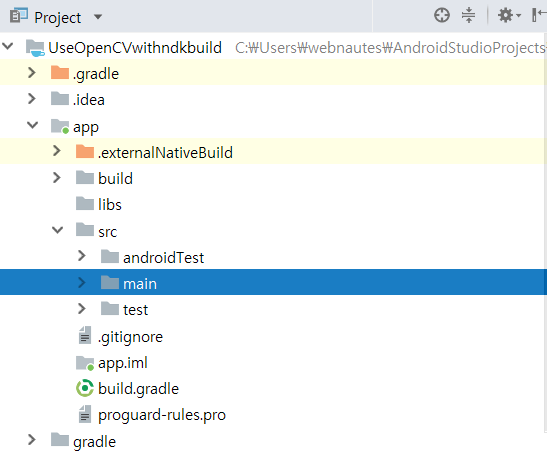Viewport: 547px width, 452px height.
Task: Click the scroll from source target icon
Action: pyautogui.click(x=442, y=16)
